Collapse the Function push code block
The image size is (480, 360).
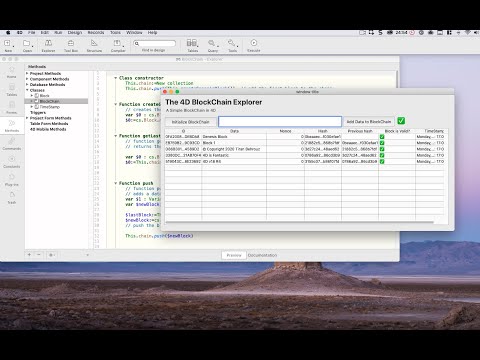[116, 183]
